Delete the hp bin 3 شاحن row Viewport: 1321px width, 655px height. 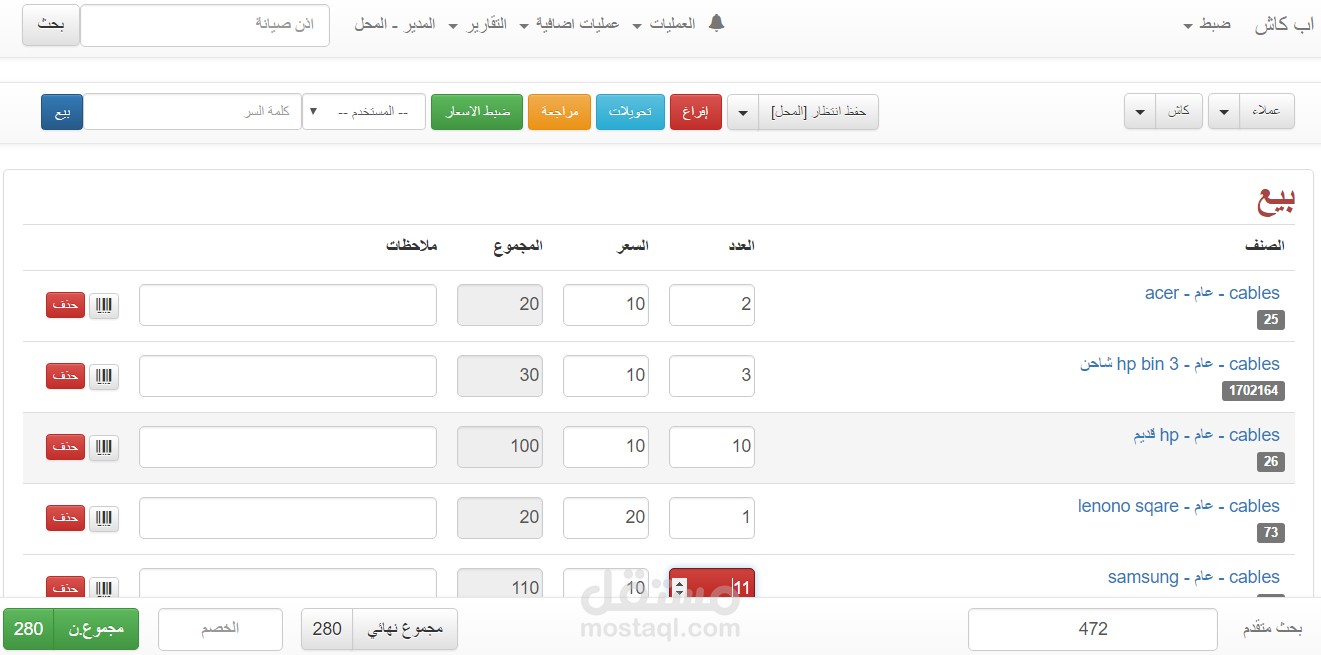pos(66,376)
